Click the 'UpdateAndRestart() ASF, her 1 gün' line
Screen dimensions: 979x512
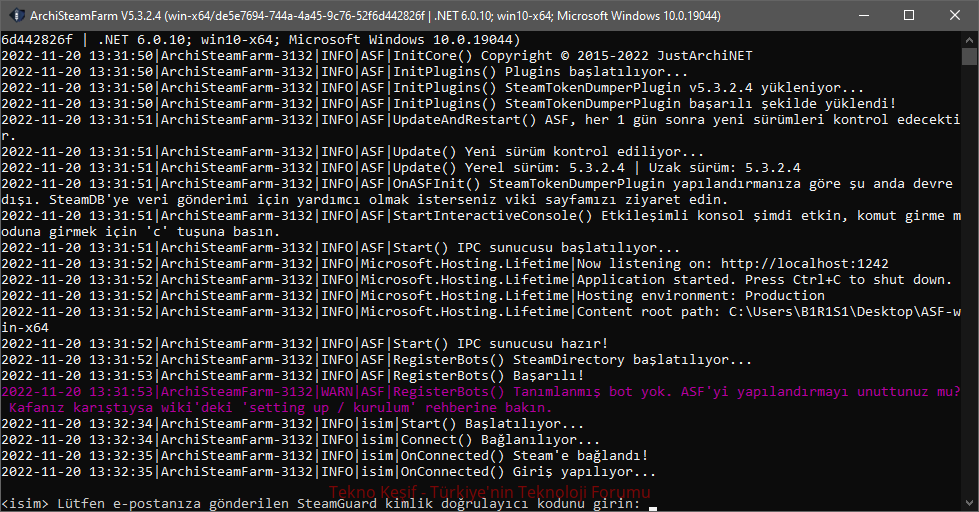[481, 120]
